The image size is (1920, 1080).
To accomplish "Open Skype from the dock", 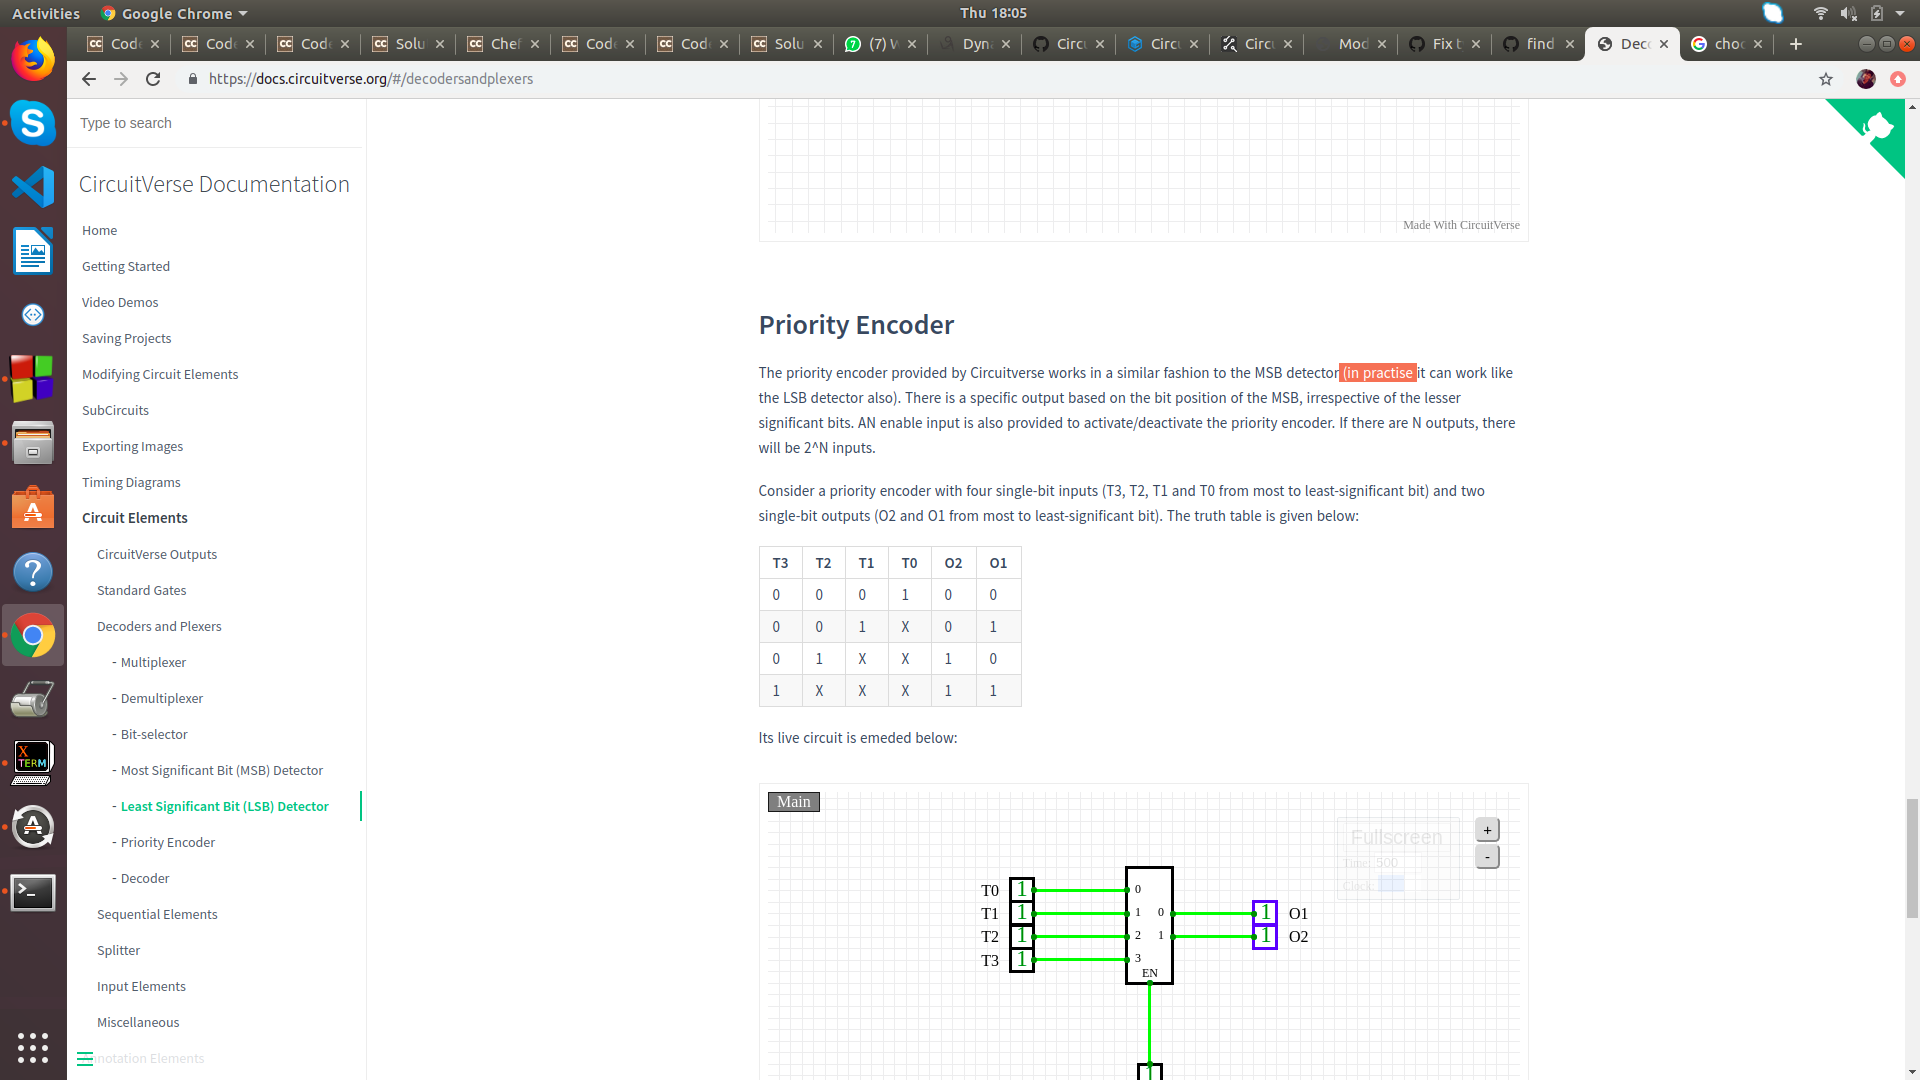I will click(x=33, y=123).
